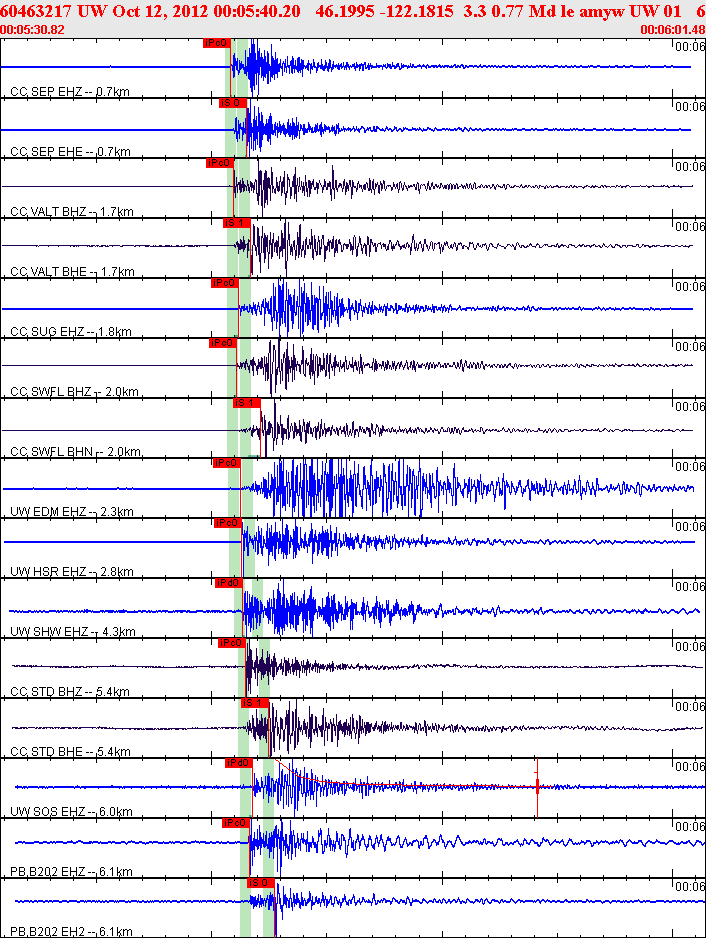
Task: Click the iS 1 pick flag on CC SWFL BHN
Action: coord(247,403)
